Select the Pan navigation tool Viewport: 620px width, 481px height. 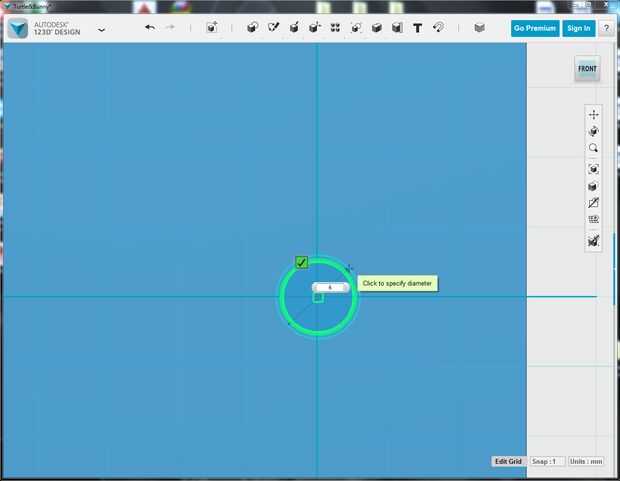593,115
